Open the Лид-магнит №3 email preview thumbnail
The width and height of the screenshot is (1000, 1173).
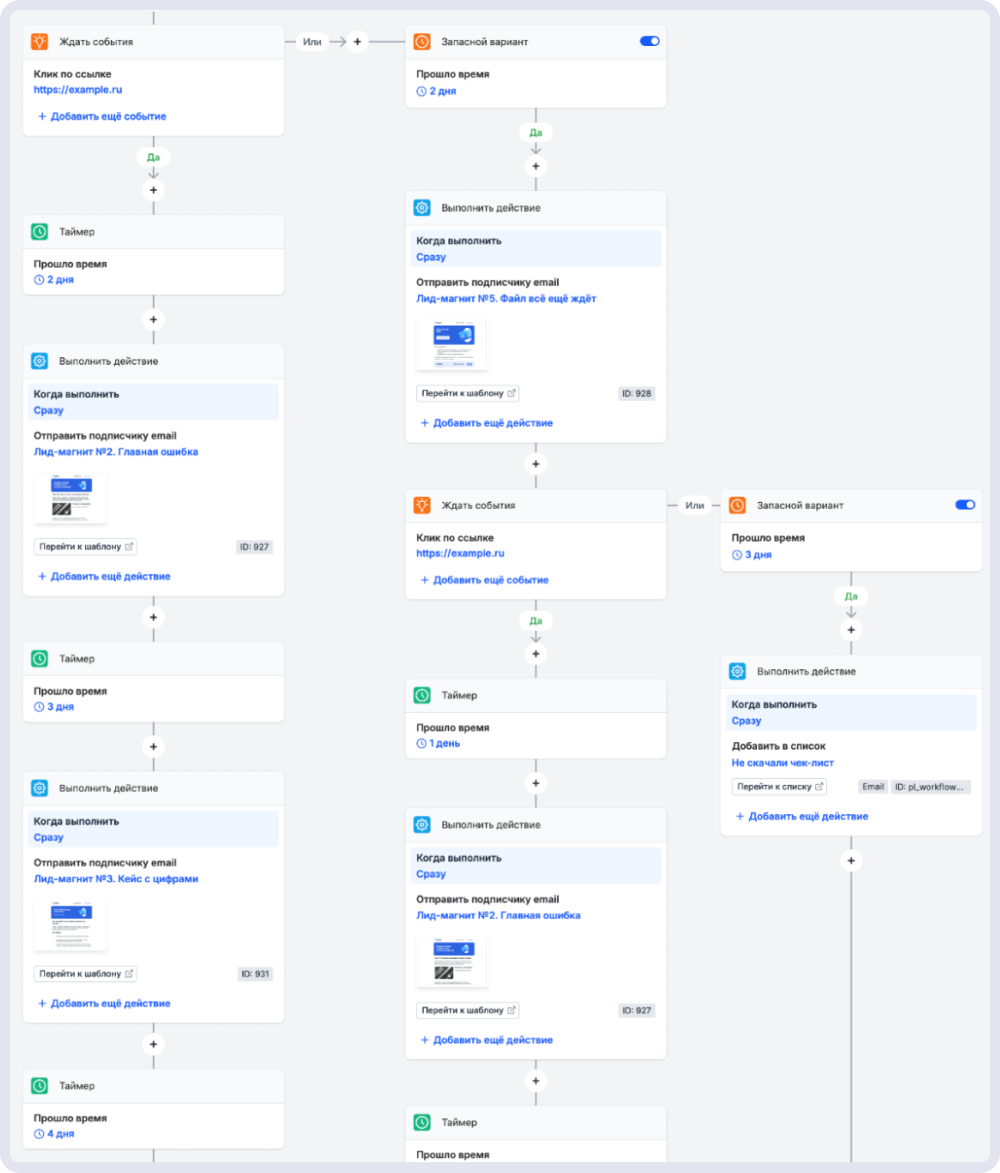click(x=70, y=925)
